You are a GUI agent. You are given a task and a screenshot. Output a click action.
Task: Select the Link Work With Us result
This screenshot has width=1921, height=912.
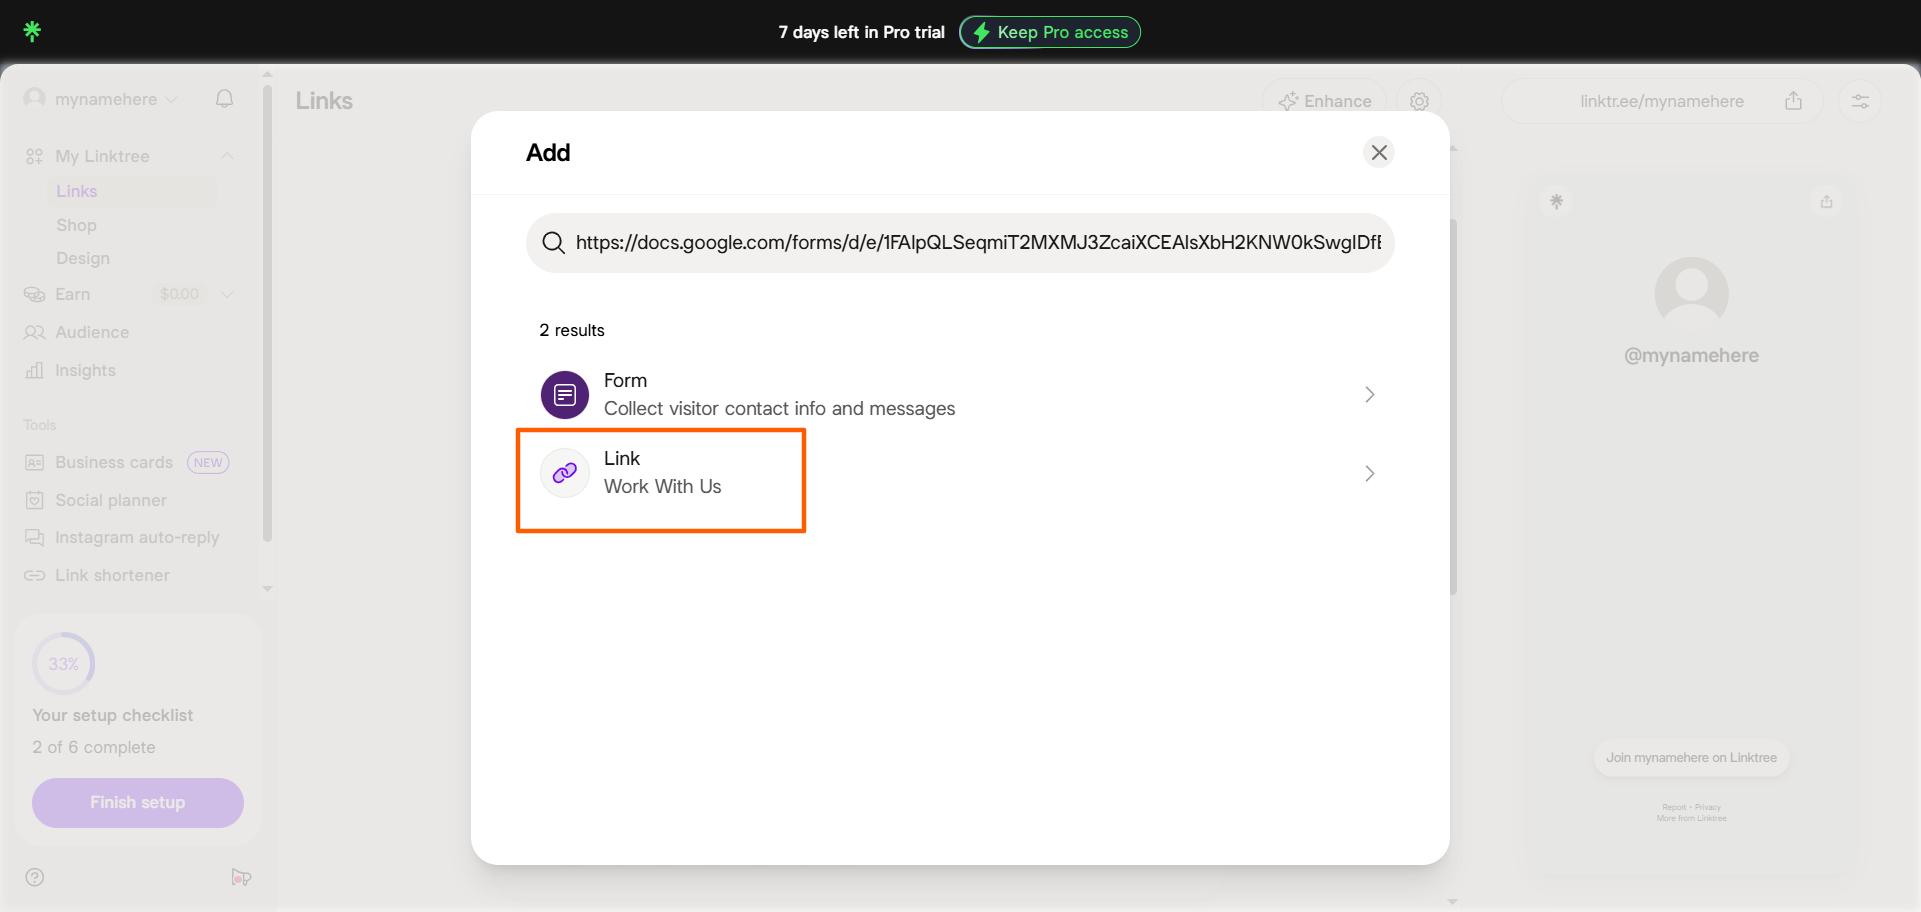960,472
